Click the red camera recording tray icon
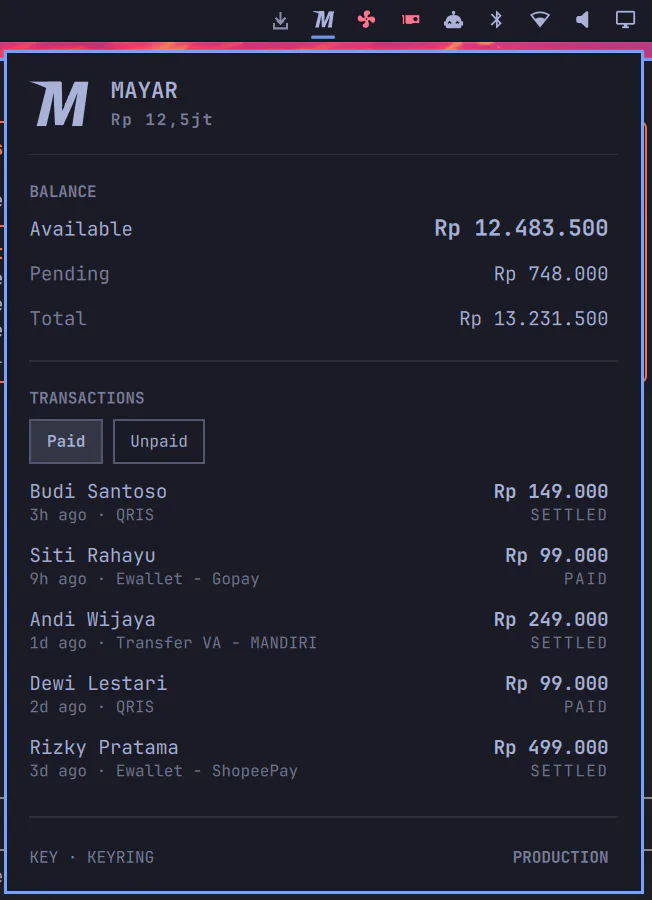 [410, 20]
